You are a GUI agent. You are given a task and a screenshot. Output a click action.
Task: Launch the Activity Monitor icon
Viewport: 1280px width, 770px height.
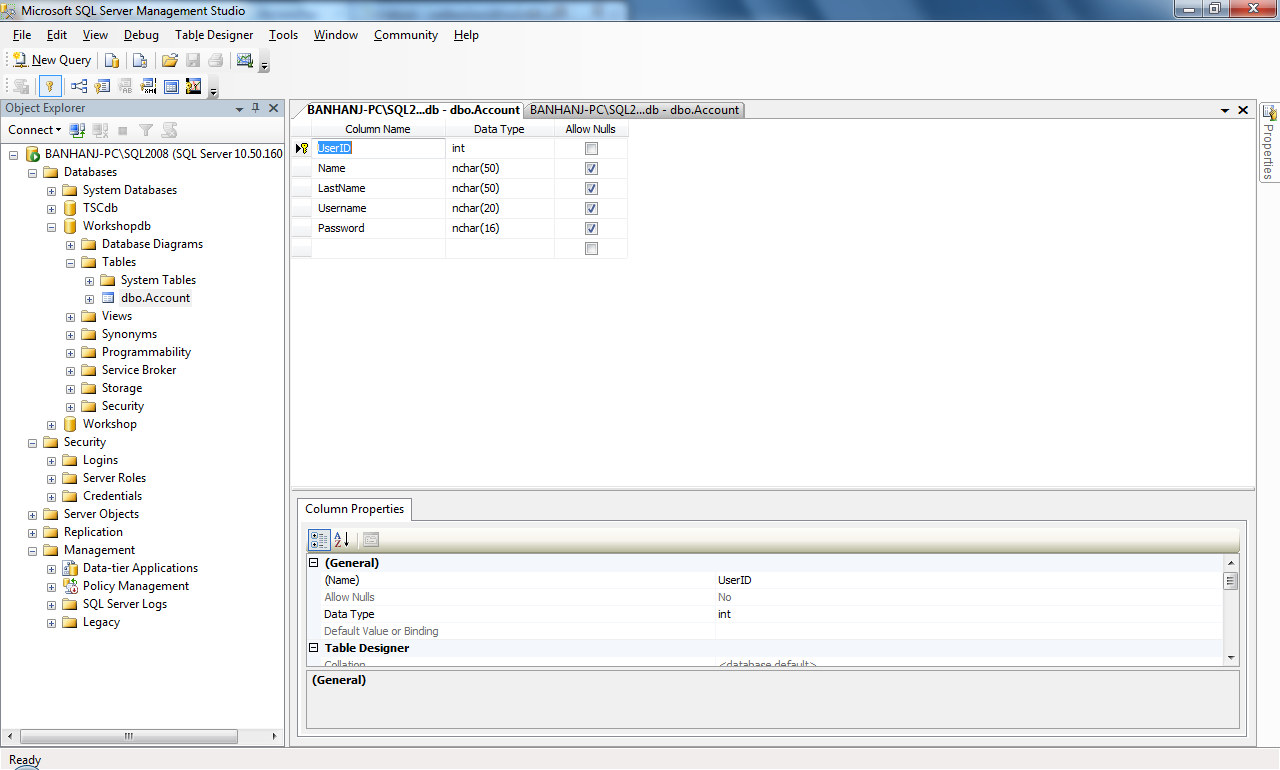[x=245, y=60]
